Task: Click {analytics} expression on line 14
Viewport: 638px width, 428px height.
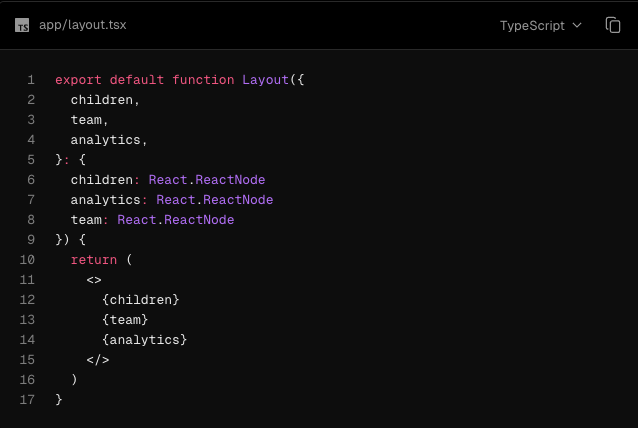Action: [144, 340]
